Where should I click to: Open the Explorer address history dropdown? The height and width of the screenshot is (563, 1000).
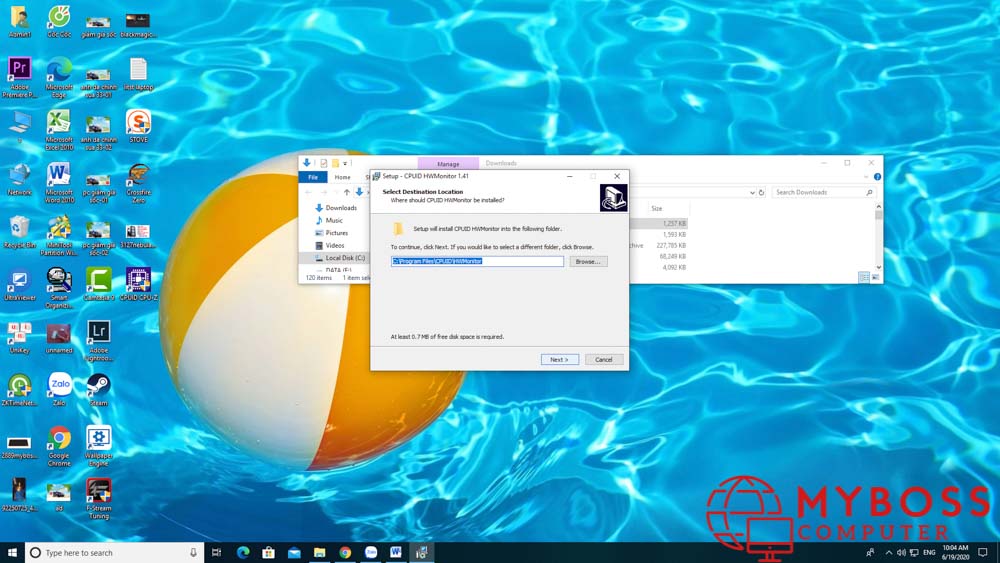752,193
